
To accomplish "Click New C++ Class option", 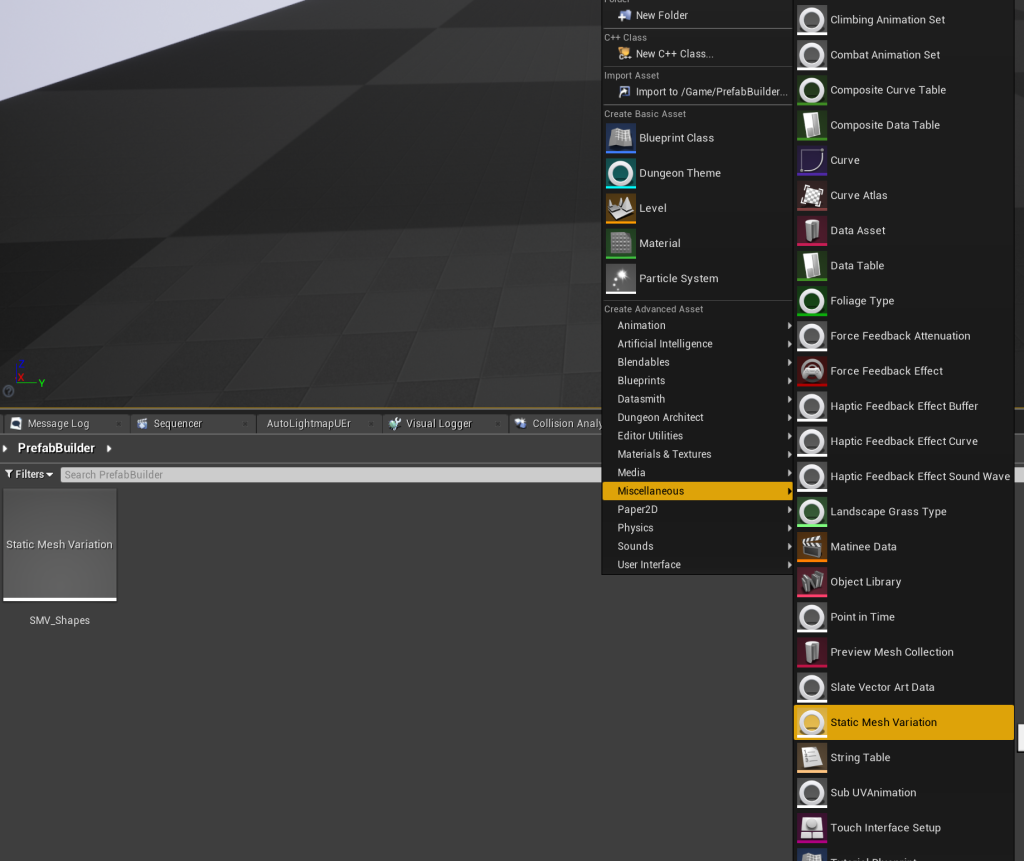I will [674, 54].
